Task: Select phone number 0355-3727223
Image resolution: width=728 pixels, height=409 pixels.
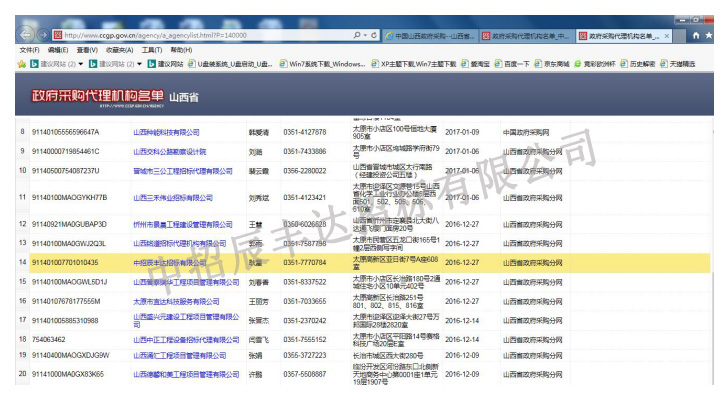Action: 305,356
